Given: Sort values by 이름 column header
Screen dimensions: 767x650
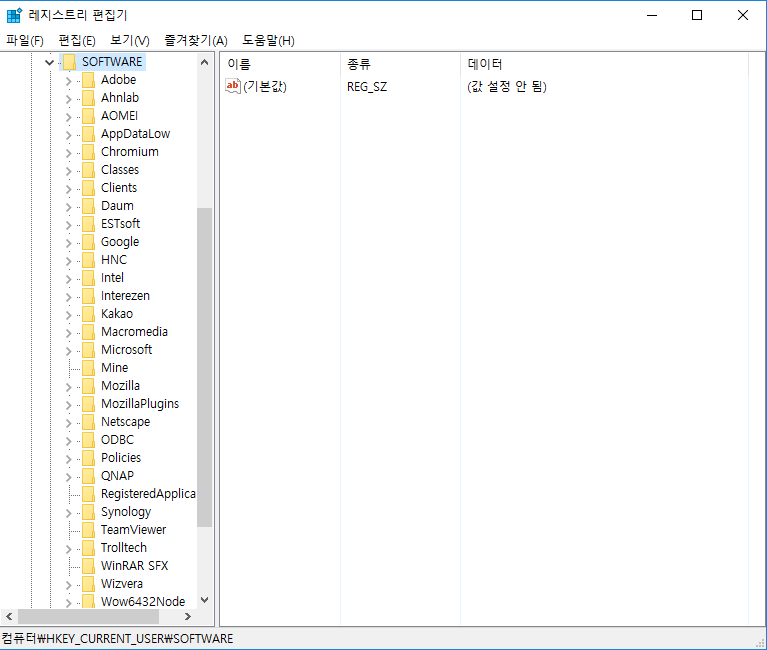Looking at the screenshot, I should coord(280,64).
